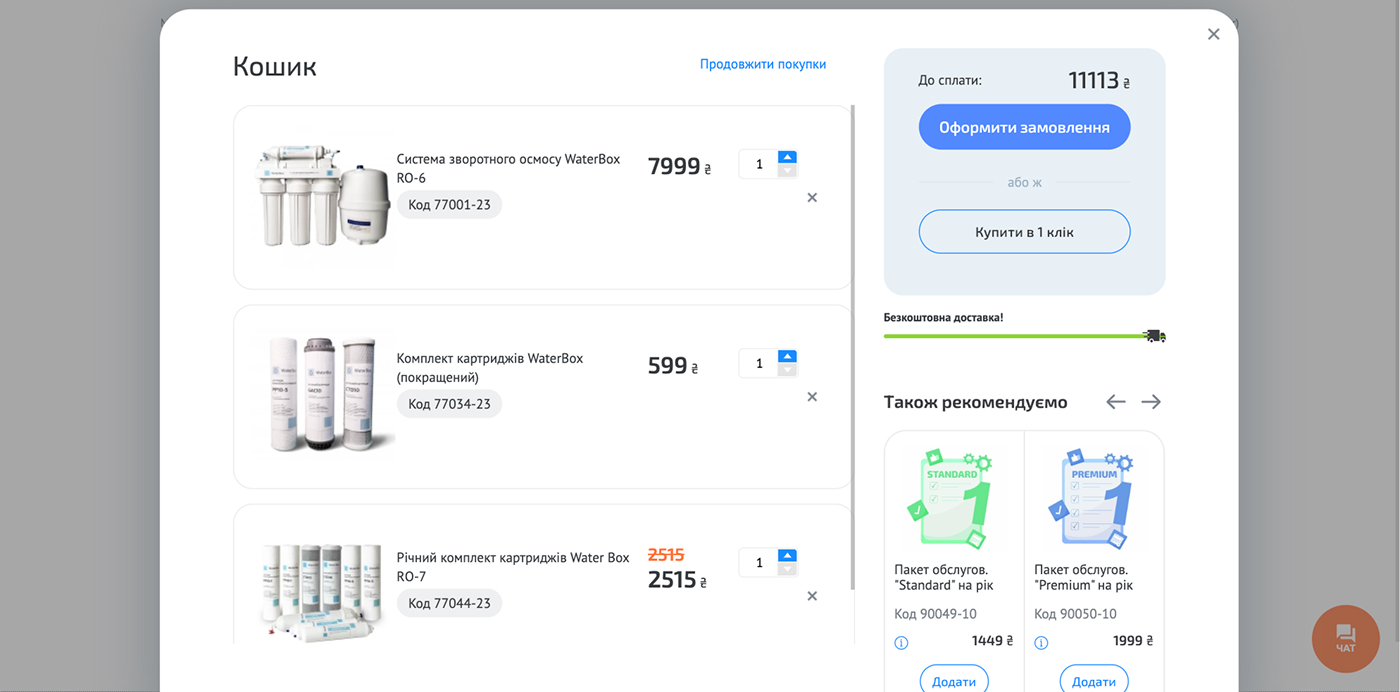The image size is (1400, 692).
Task: Decrease quantity of WaterBox RO-6 system
Action: click(x=787, y=171)
